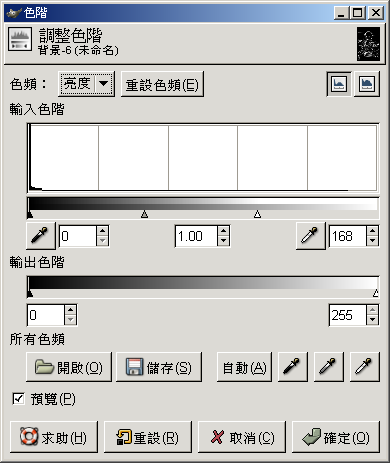Image resolution: width=390 pixels, height=463 pixels.
Task: Click the output levels 255 input field
Action: [x=347, y=315]
